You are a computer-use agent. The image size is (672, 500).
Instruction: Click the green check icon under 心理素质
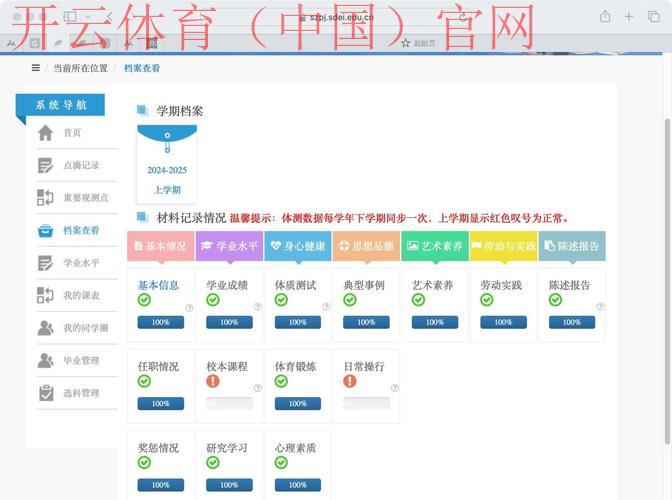coord(281,462)
